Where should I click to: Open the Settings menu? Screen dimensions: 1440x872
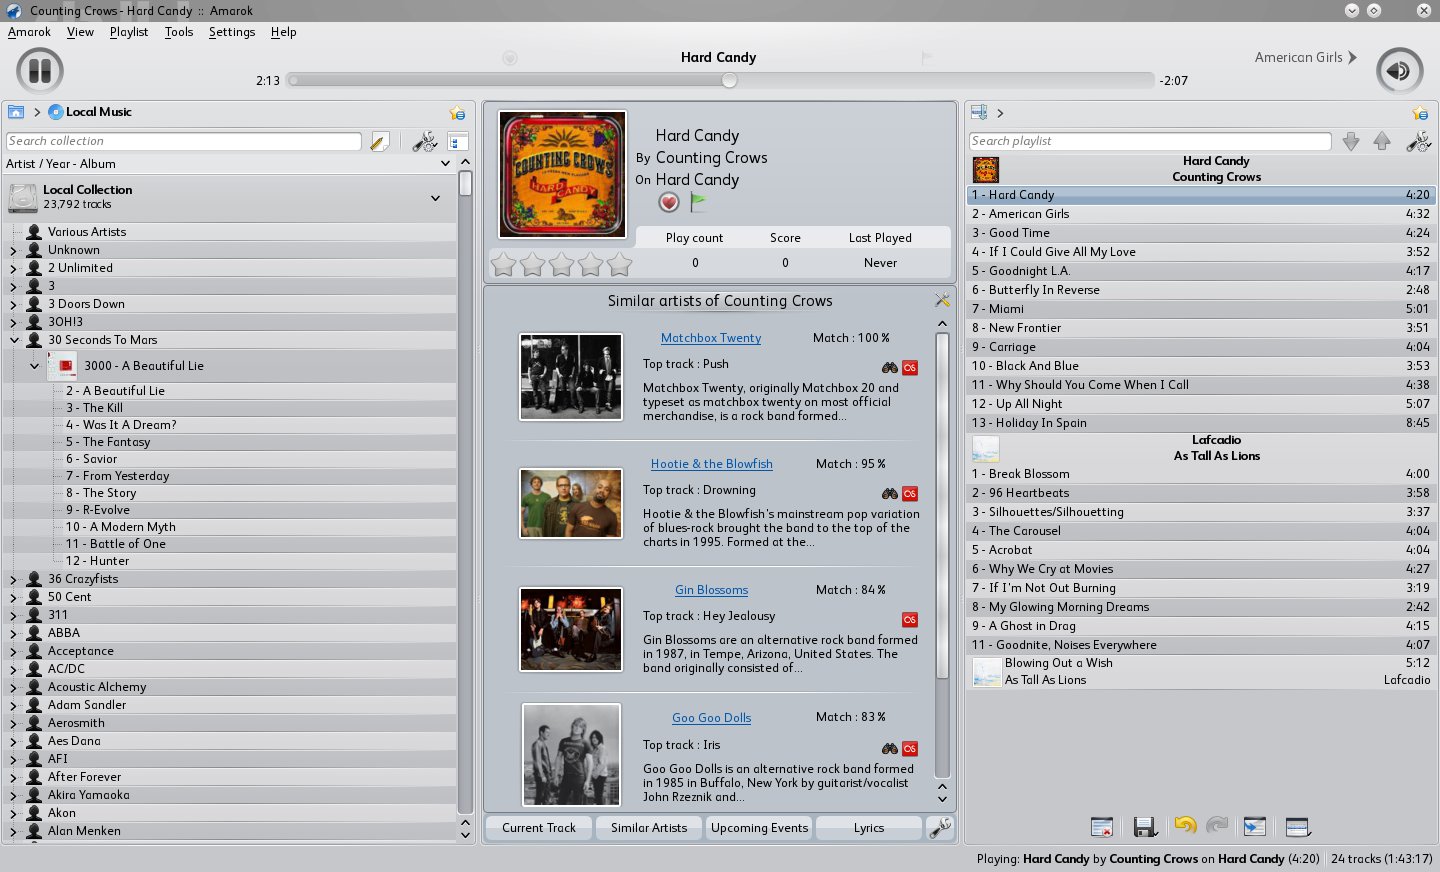[x=231, y=32]
